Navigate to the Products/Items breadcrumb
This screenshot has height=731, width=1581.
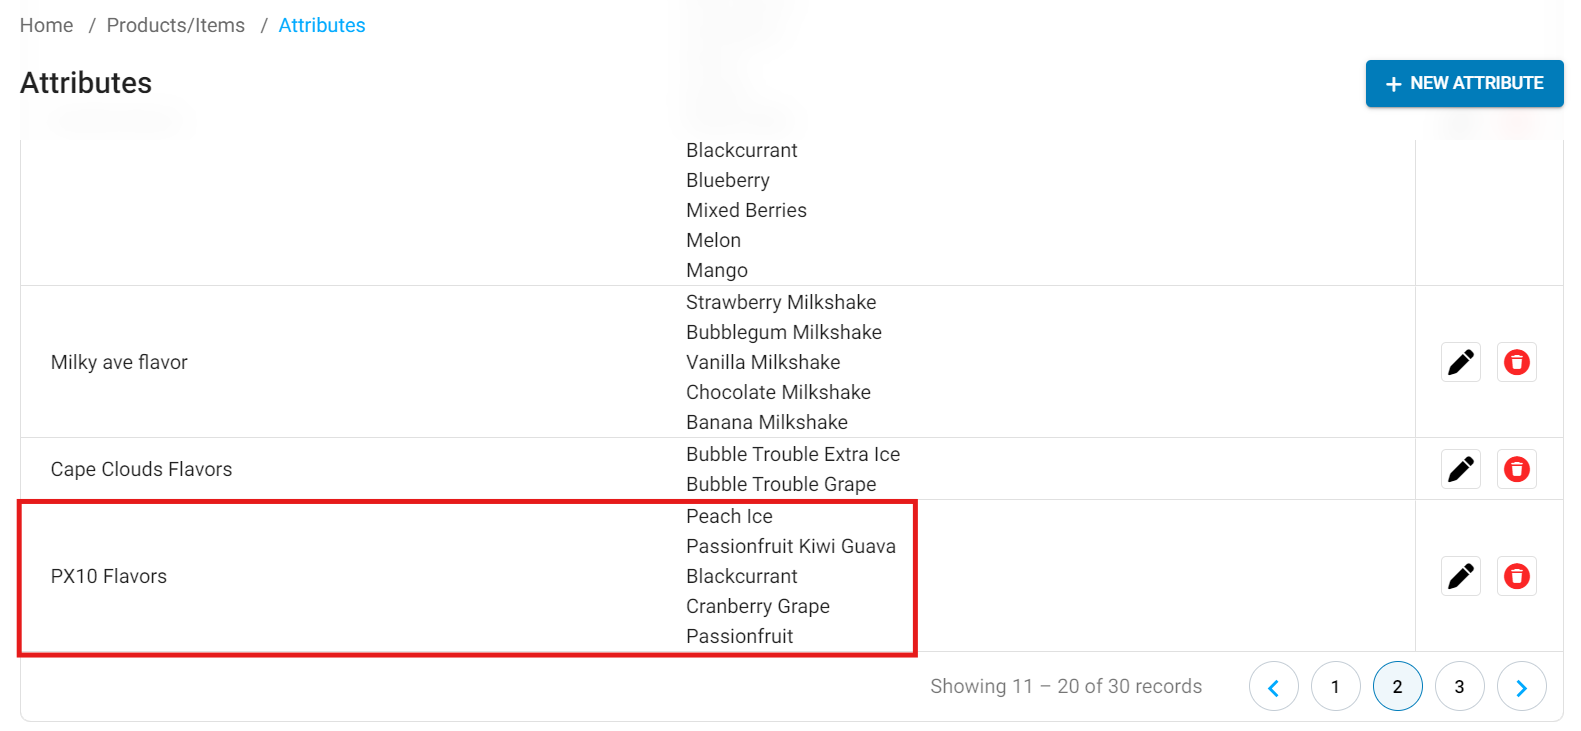176,25
